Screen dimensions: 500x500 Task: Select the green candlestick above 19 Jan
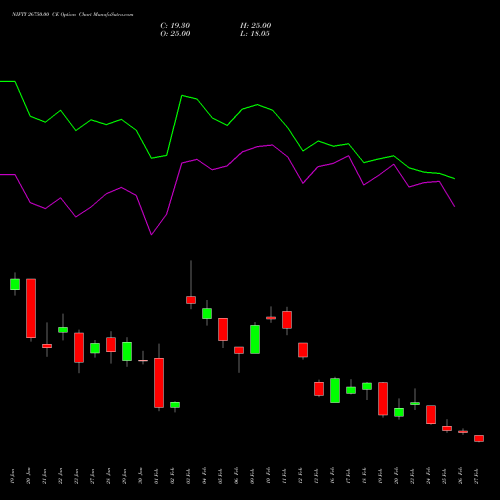[15, 284]
